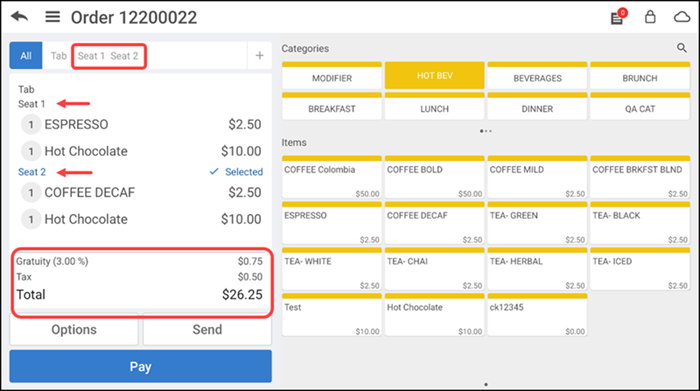Open the BRUNCH category

tap(640, 76)
